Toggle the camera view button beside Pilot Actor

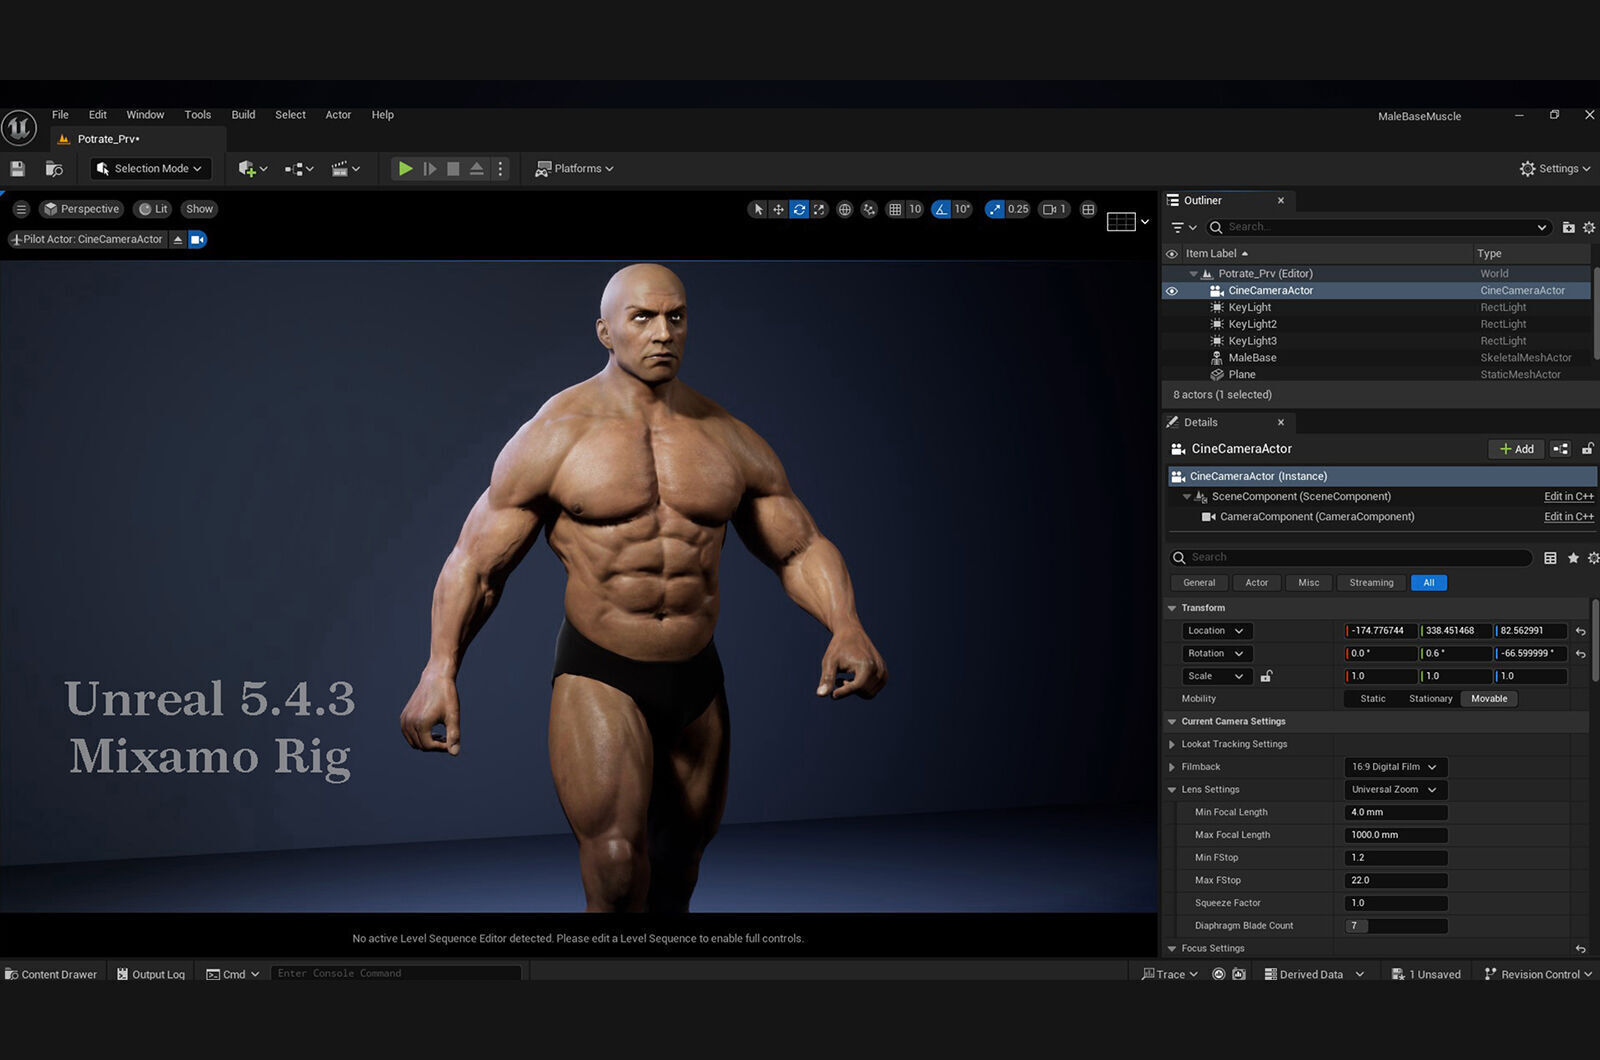click(197, 239)
